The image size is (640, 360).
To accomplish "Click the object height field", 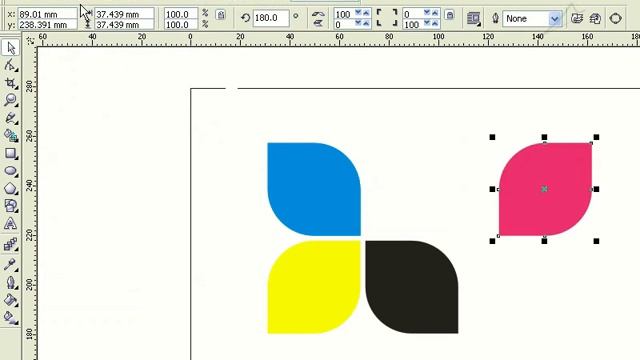I will point(124,24).
